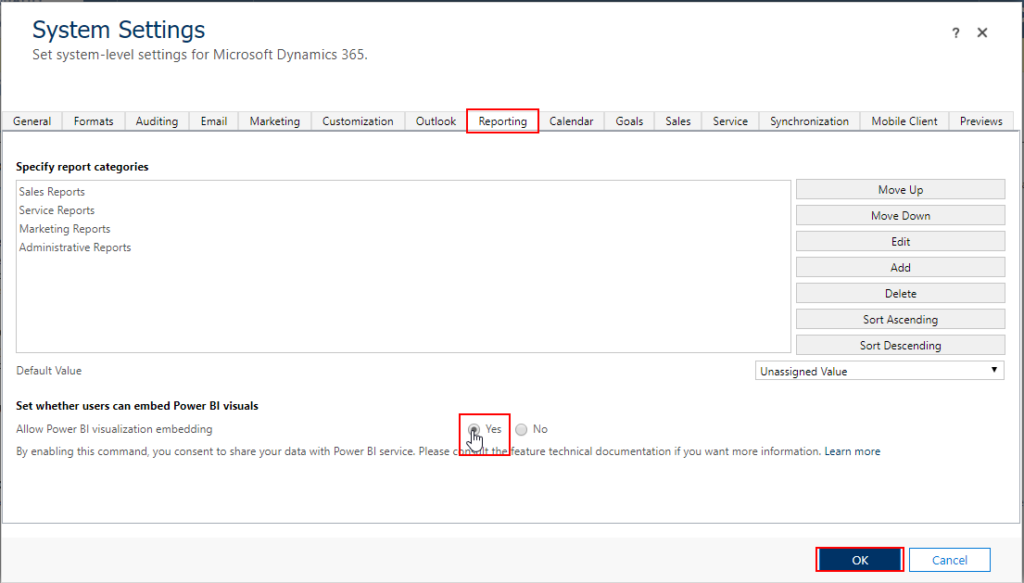Image resolution: width=1024 pixels, height=583 pixels.
Task: Open the Learn more link
Action: point(852,451)
